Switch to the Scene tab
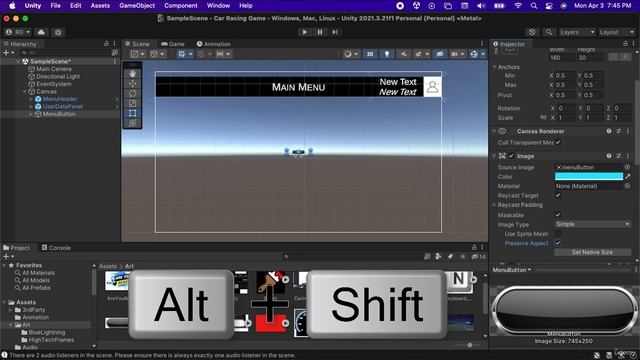This screenshot has width=640, height=360. (137, 44)
